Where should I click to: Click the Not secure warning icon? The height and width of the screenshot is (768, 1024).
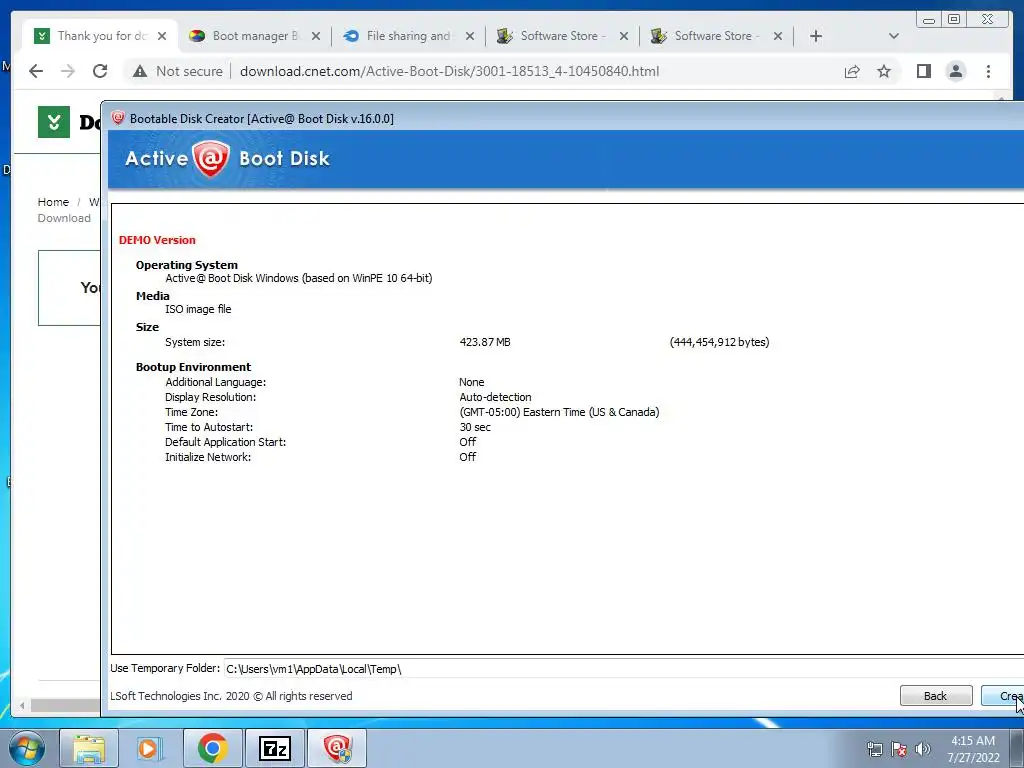[140, 71]
